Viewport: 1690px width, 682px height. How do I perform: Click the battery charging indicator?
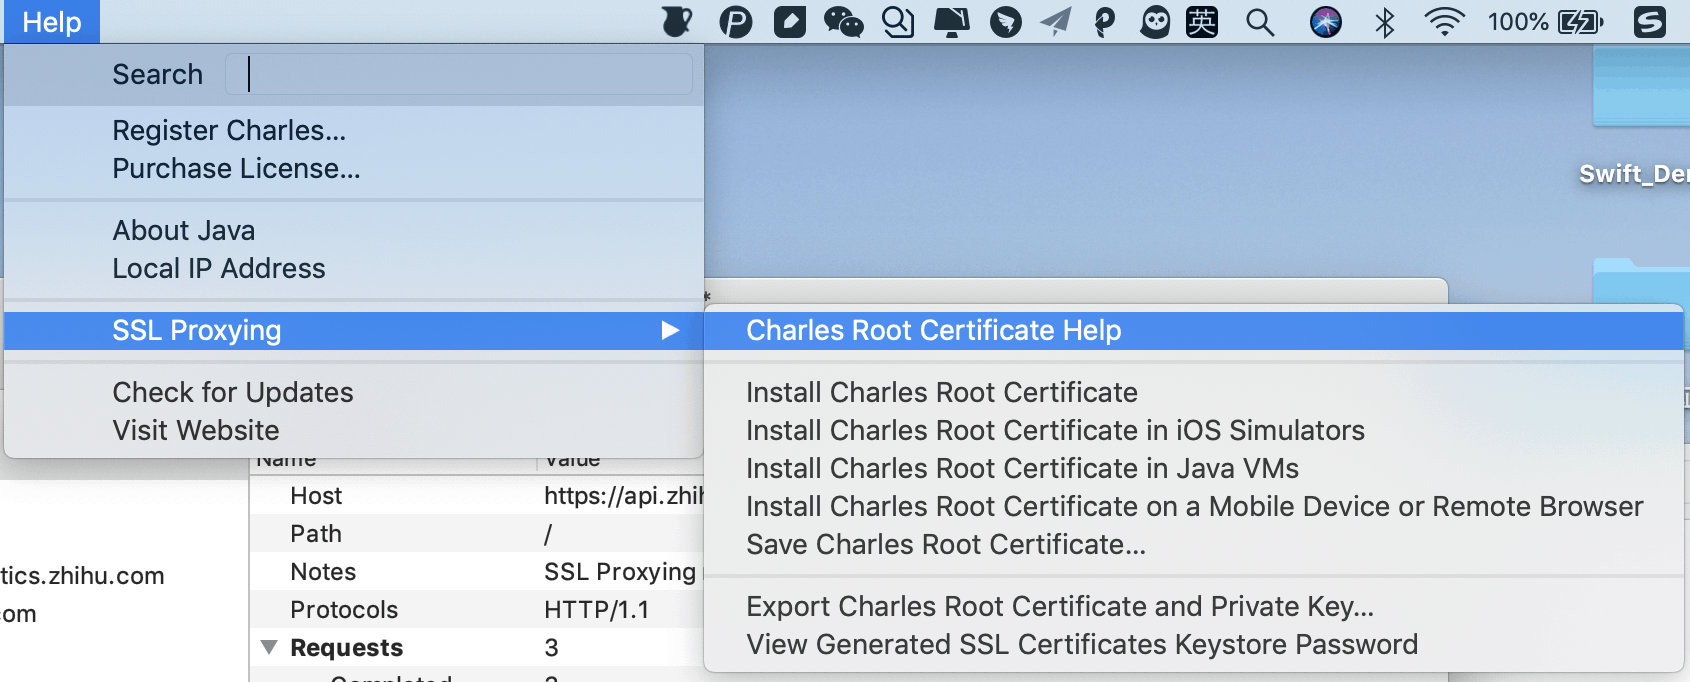[x=1581, y=22]
